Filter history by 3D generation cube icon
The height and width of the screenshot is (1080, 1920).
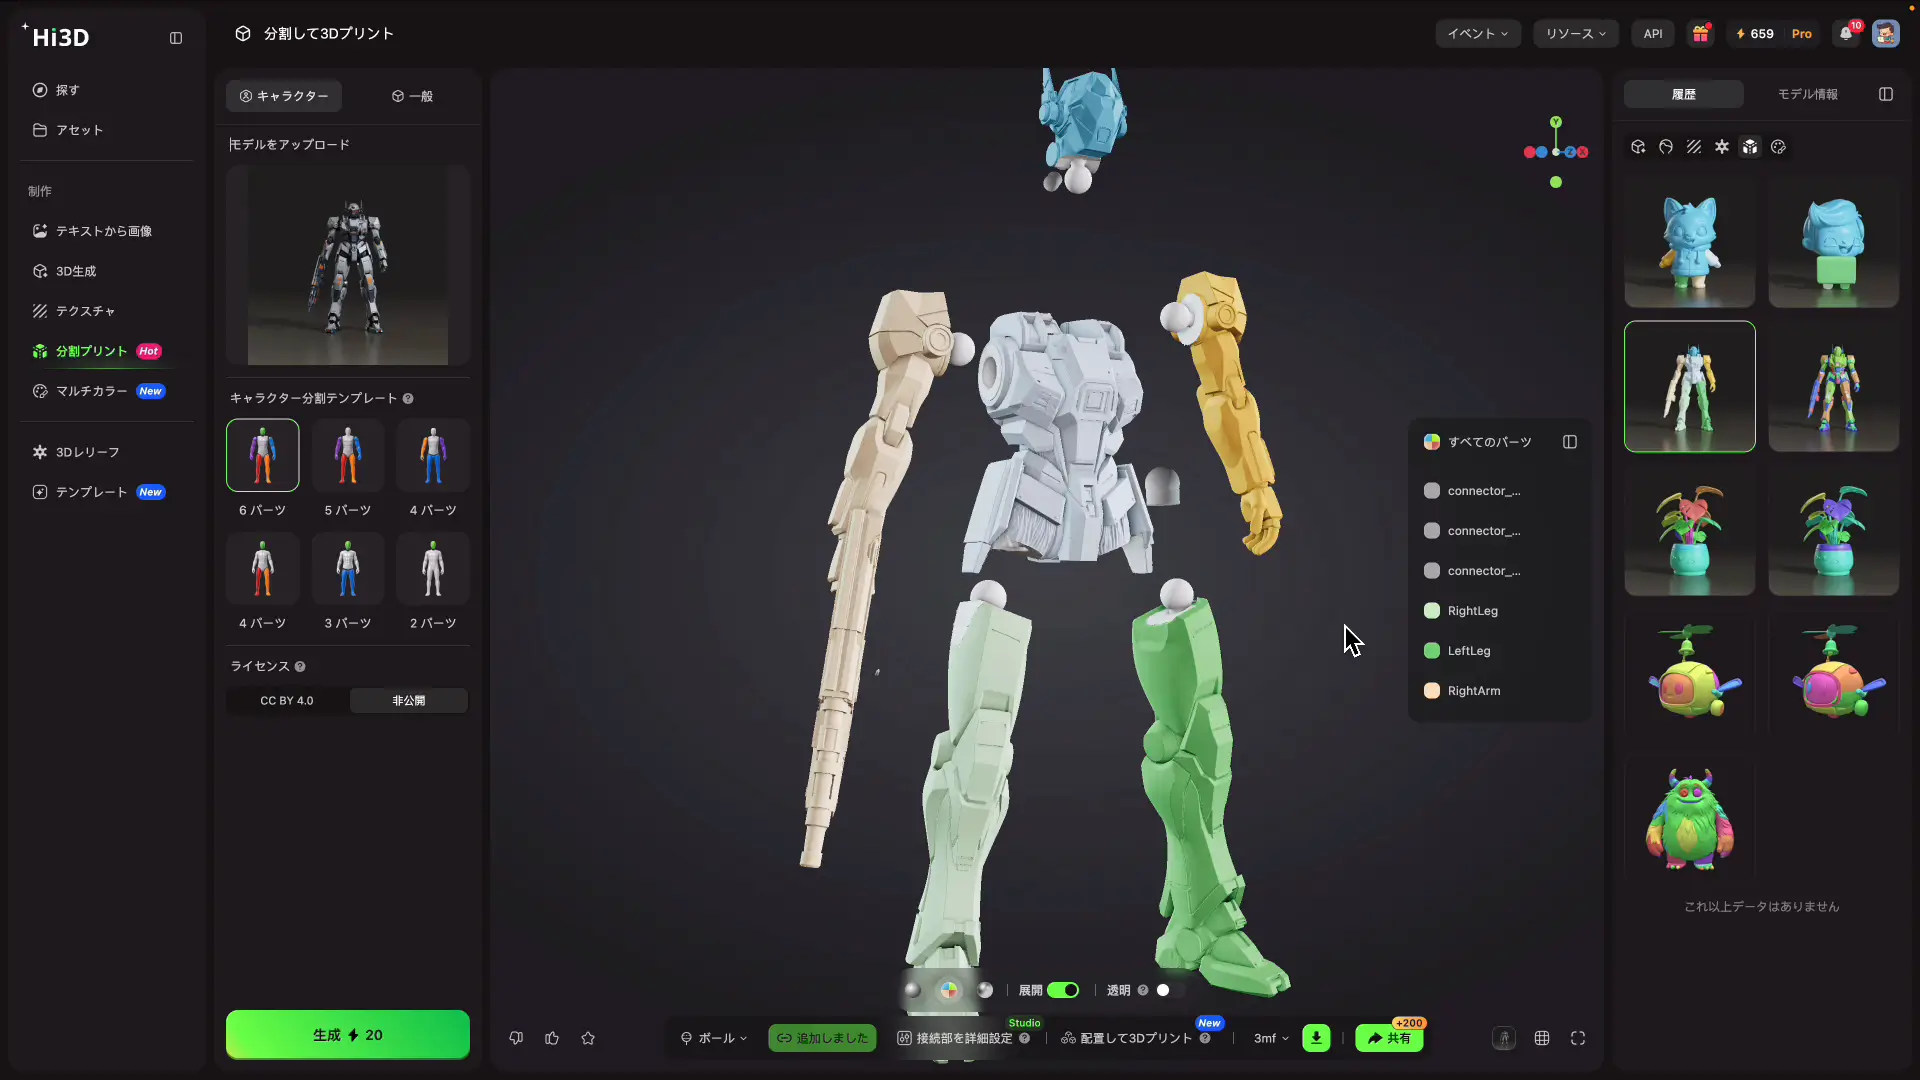[1638, 147]
